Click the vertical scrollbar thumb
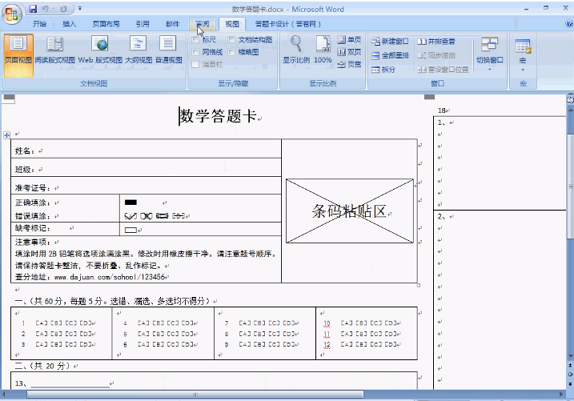This screenshot has height=401, width=574. point(570,186)
